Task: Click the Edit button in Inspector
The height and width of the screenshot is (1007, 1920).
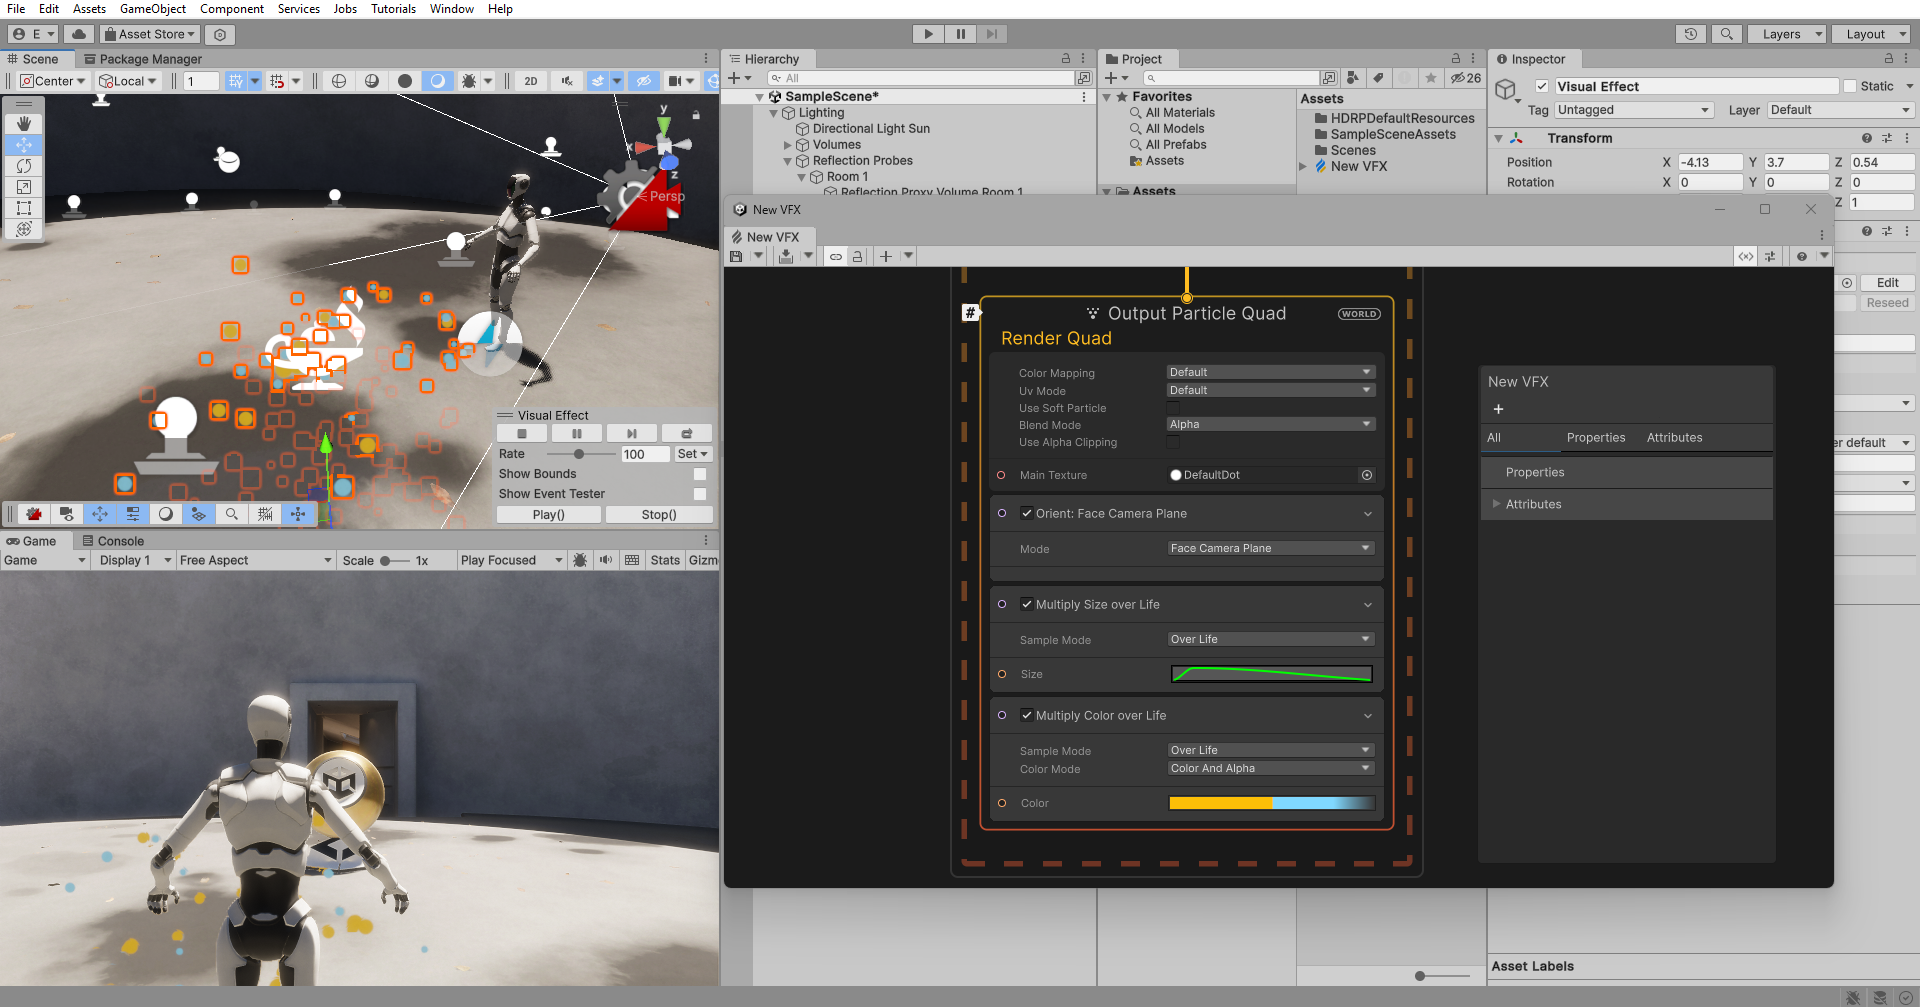Action: (1888, 283)
